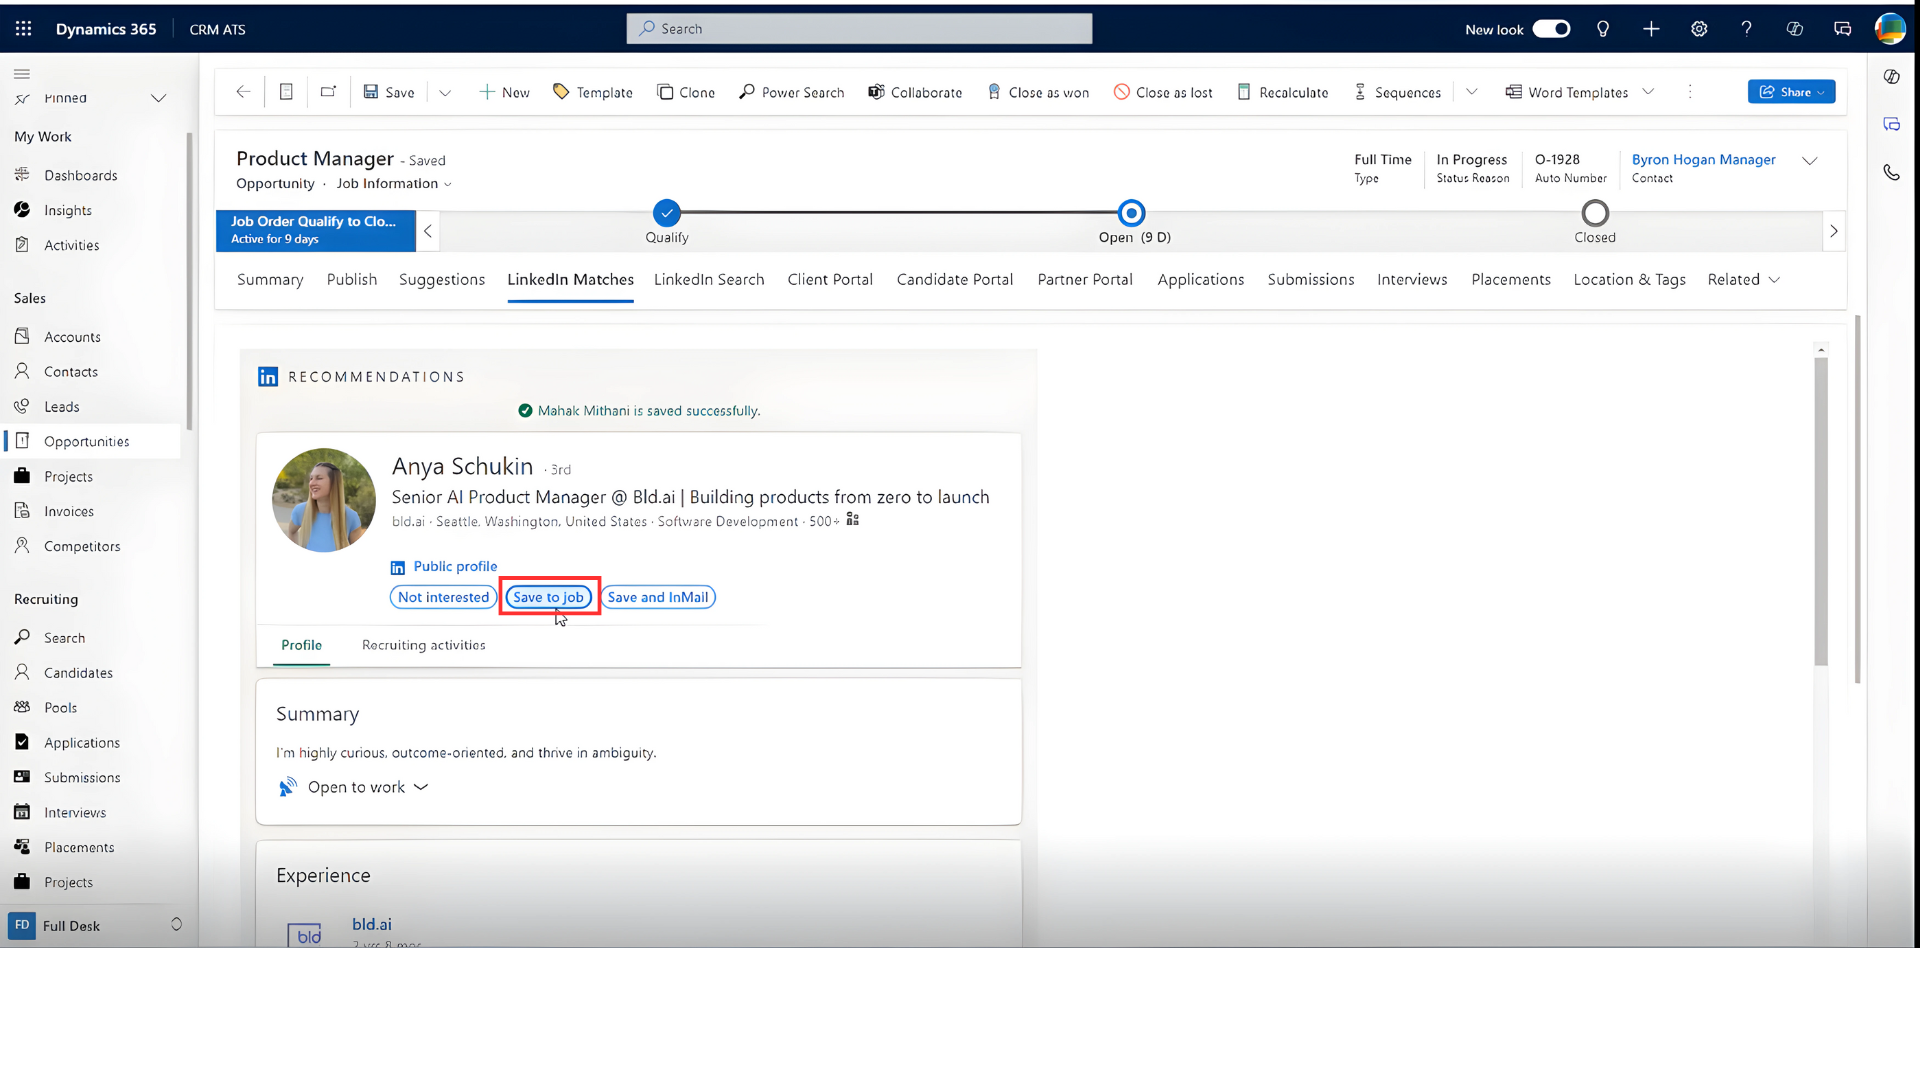Open the Interviews tab
The image size is (1920, 1080).
(1412, 280)
